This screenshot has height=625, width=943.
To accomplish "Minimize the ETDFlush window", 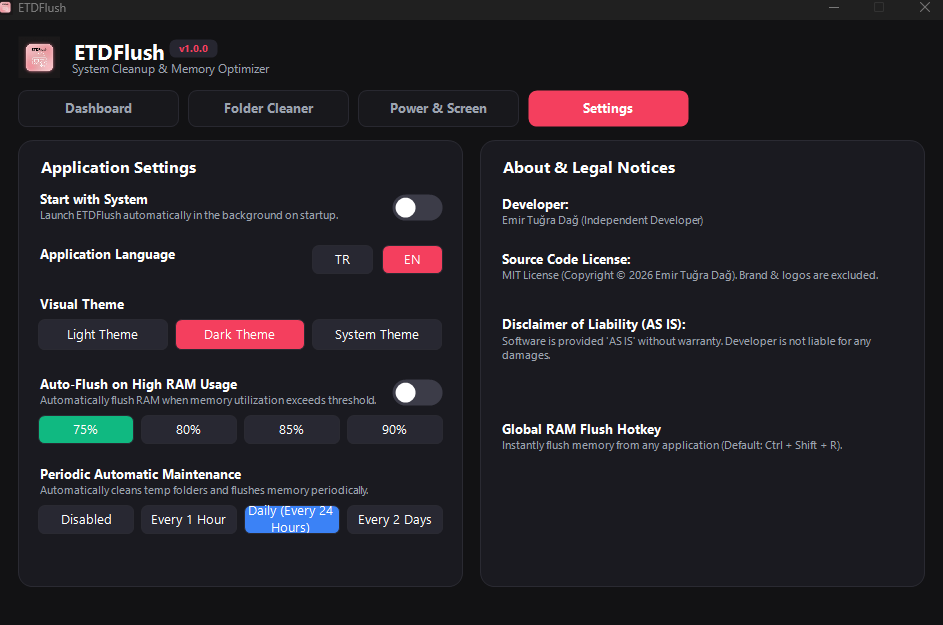I will click(834, 7).
